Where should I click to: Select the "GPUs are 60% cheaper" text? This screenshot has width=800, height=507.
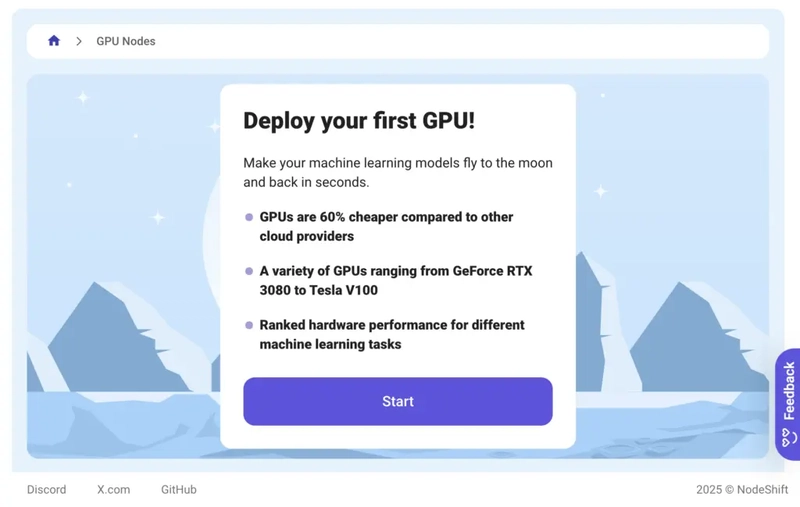tap(386, 227)
